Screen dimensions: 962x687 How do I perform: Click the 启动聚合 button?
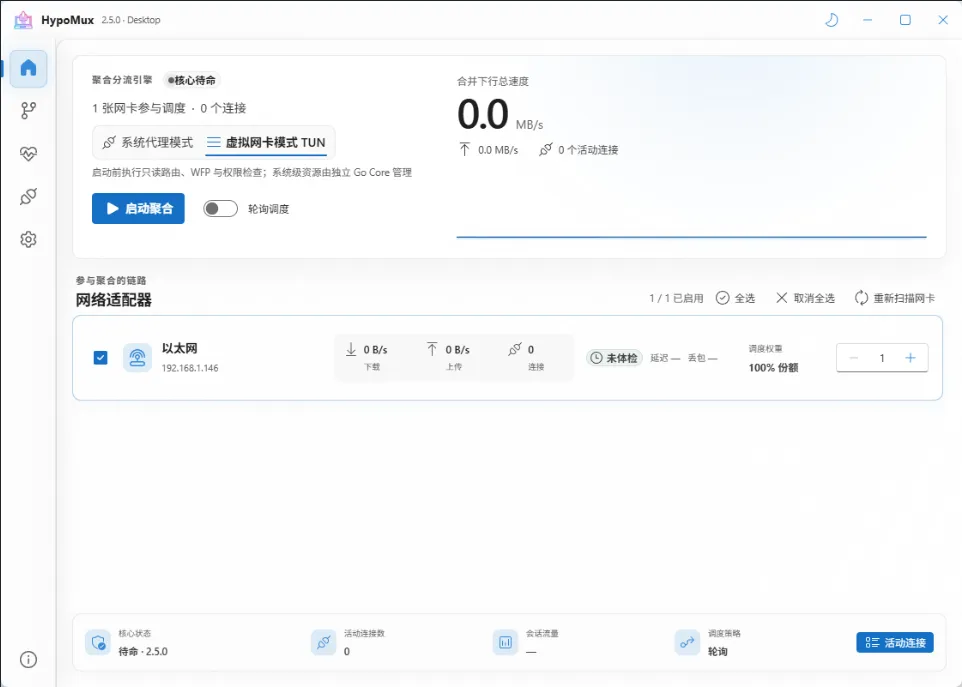(138, 209)
